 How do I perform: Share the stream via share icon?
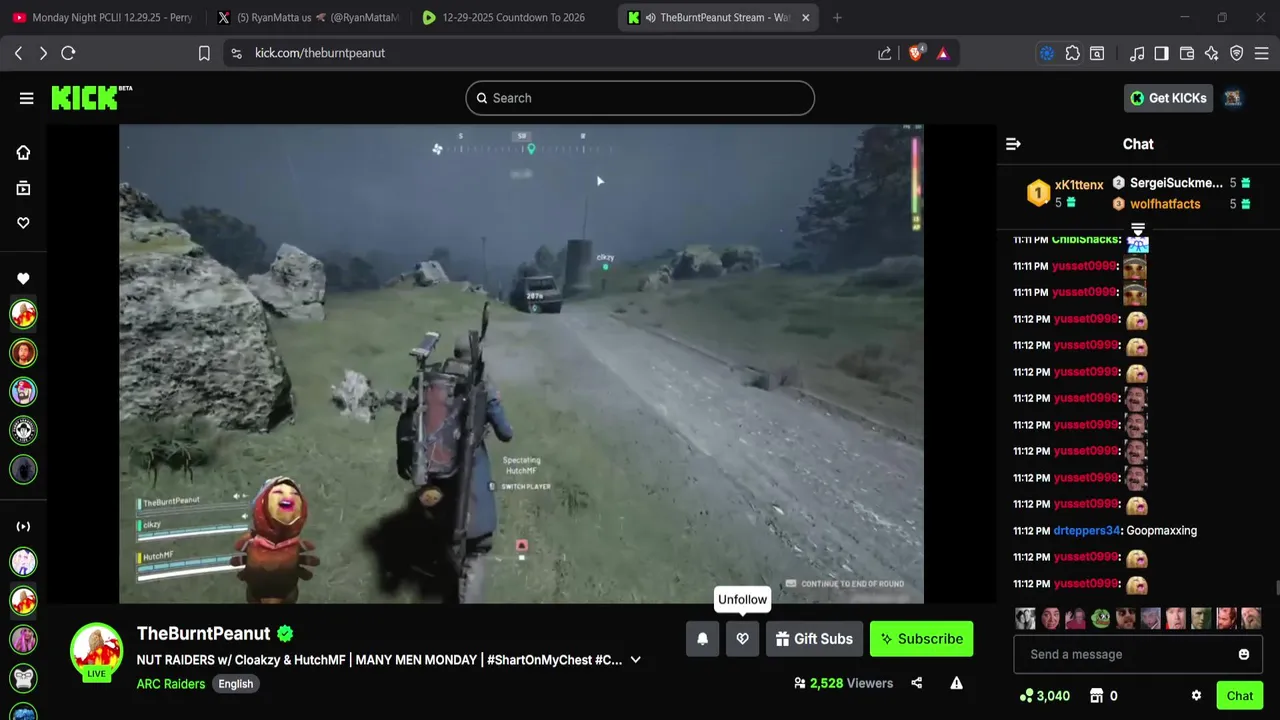(x=916, y=683)
